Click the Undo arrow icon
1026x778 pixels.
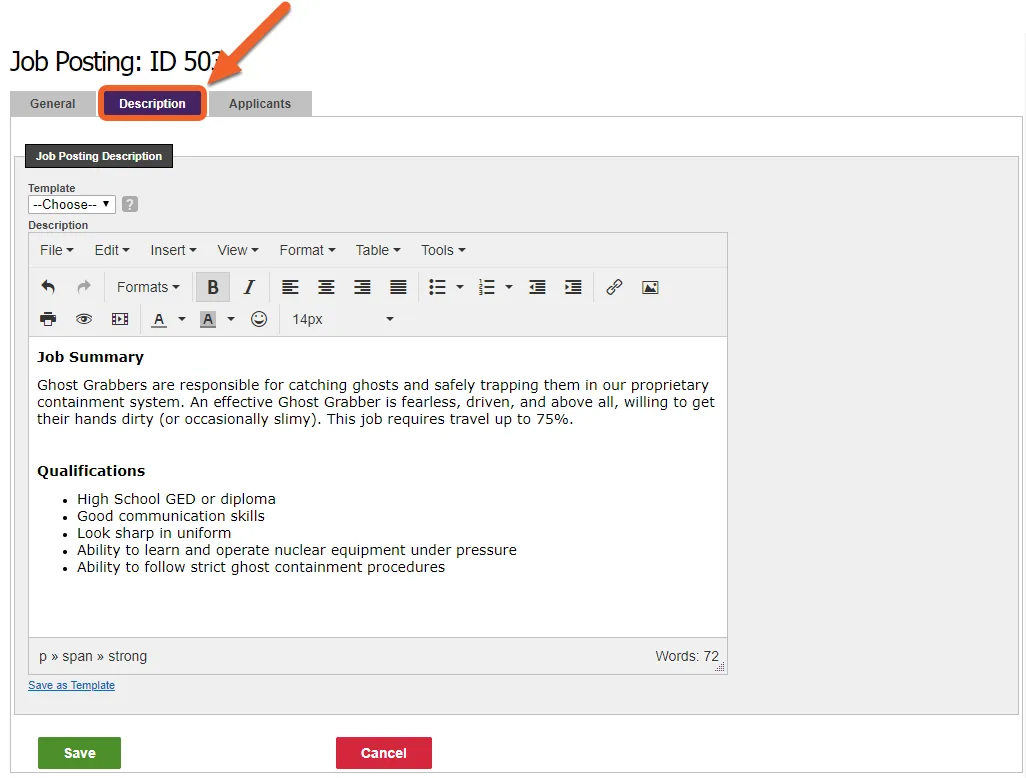coord(48,287)
